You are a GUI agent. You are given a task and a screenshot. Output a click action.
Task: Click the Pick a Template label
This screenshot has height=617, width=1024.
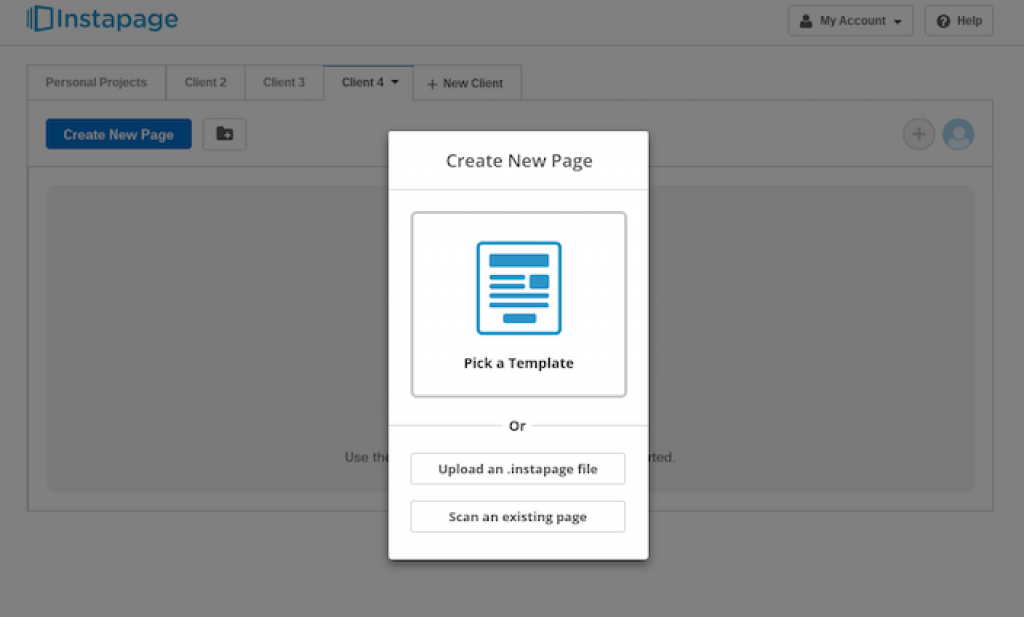click(x=518, y=363)
